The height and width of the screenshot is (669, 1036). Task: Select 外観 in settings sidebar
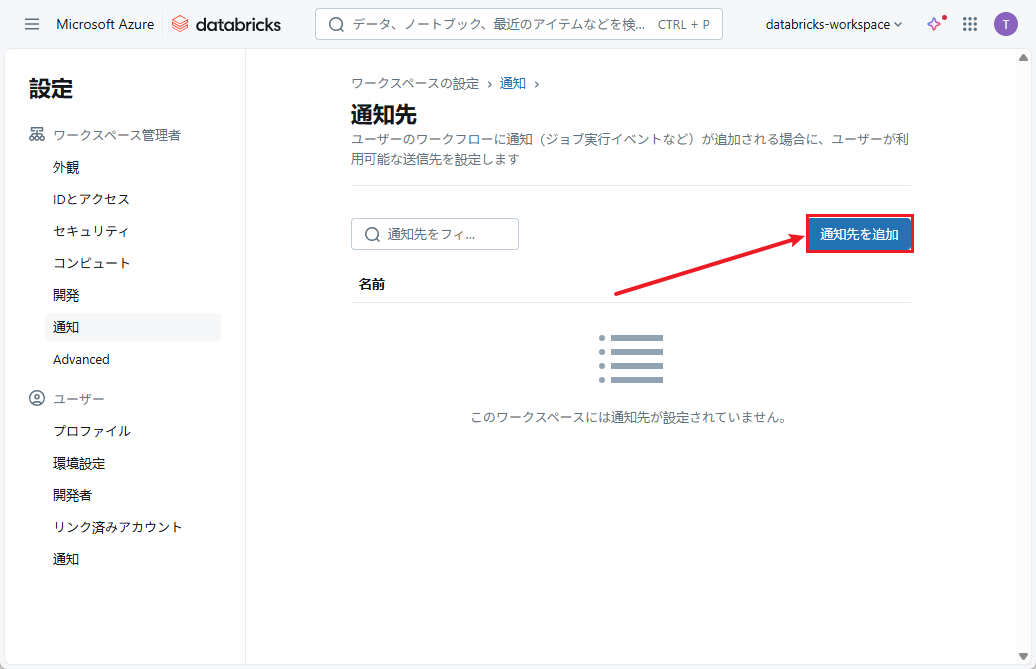click(66, 167)
